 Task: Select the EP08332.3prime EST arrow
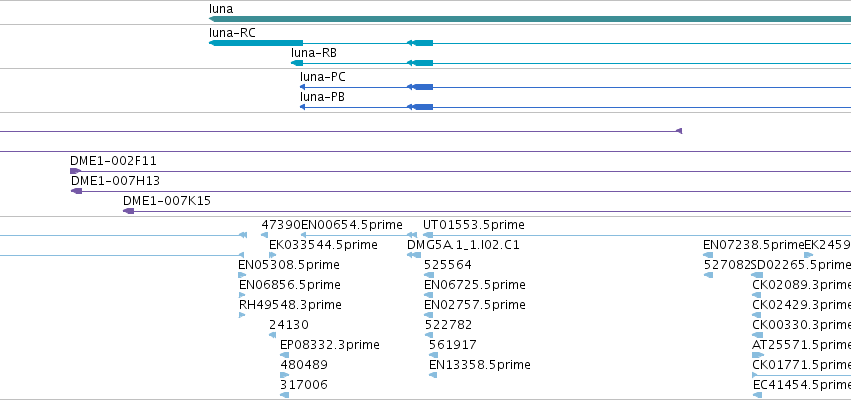click(284, 355)
